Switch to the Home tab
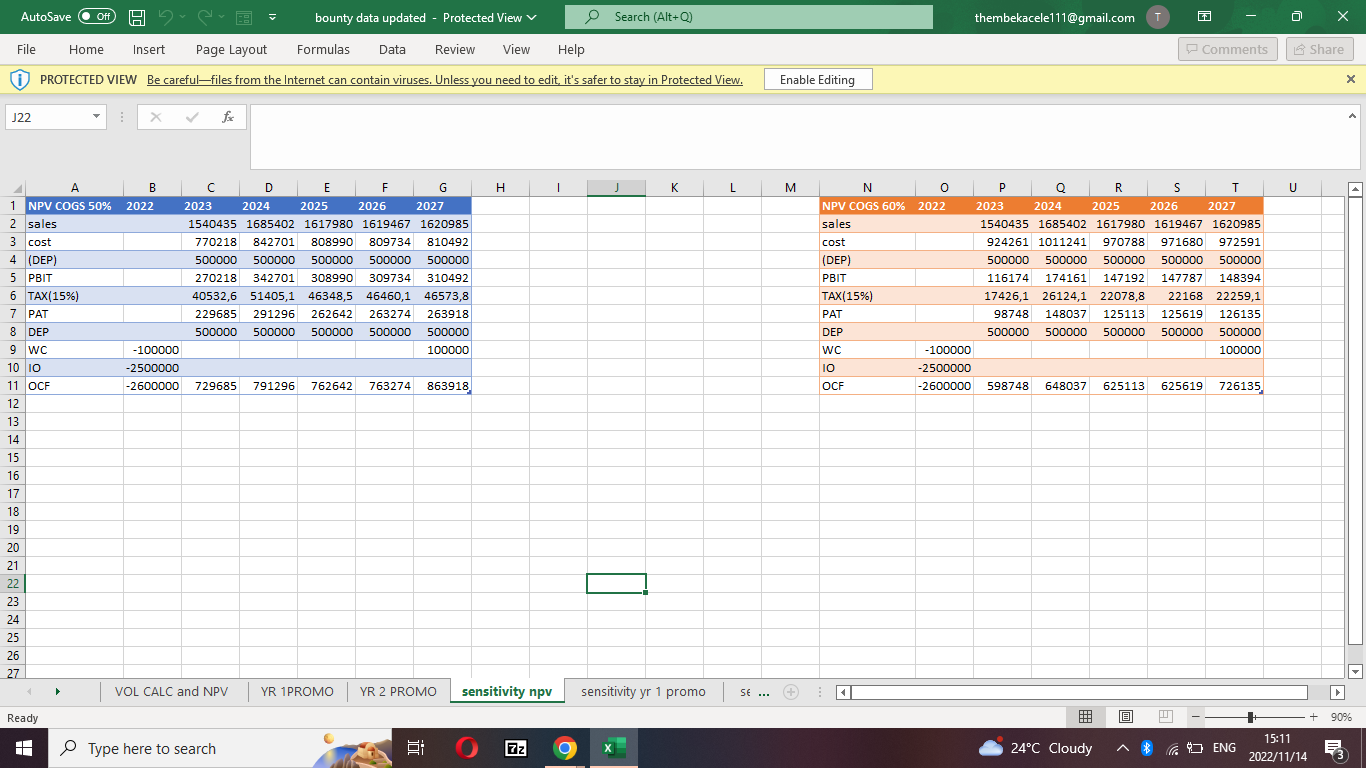 (86, 49)
